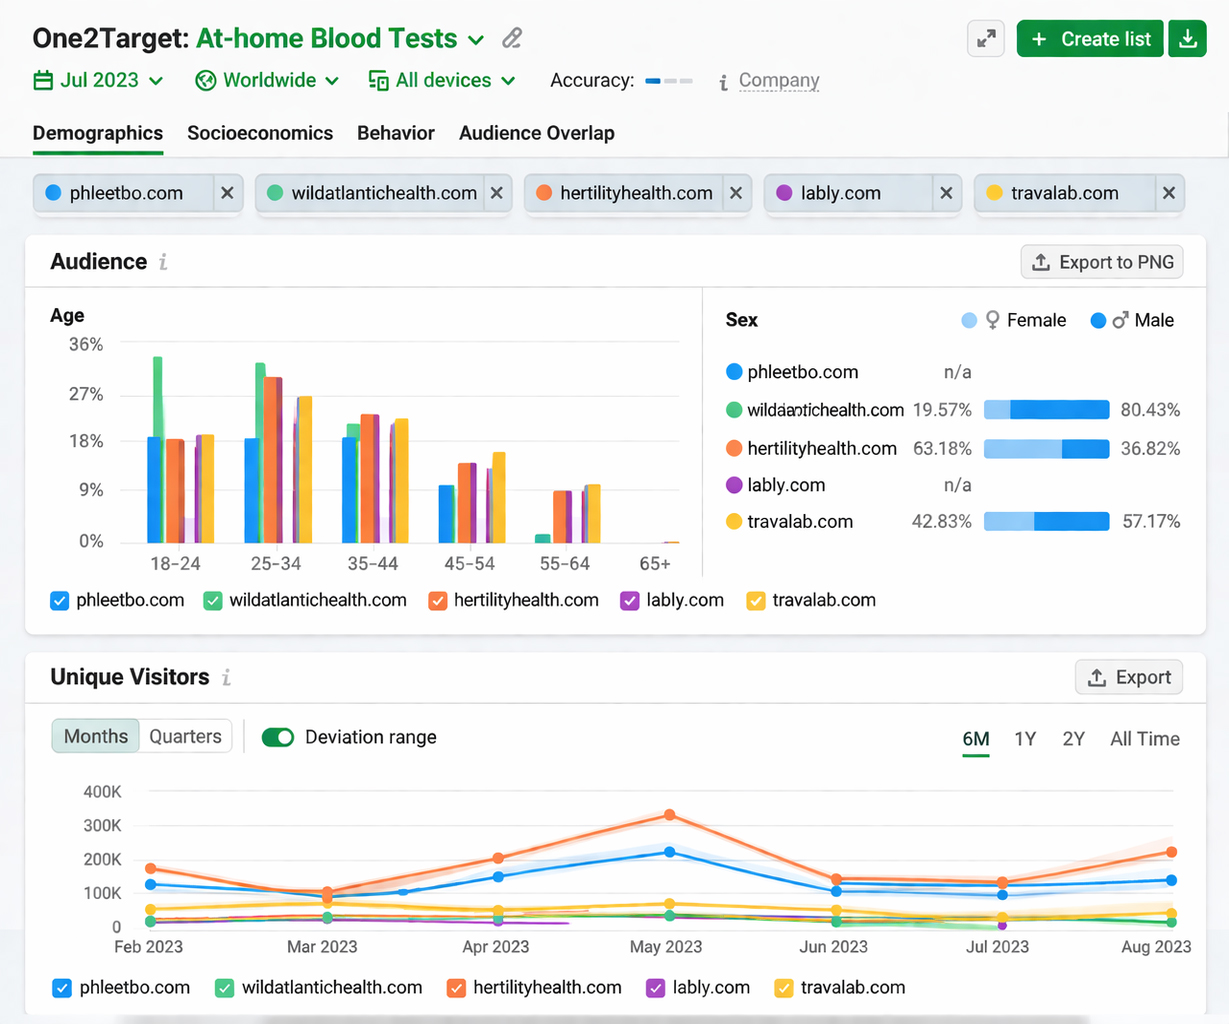The image size is (1229, 1024).
Task: Click the Unique Visitors Export button
Action: point(1129,677)
